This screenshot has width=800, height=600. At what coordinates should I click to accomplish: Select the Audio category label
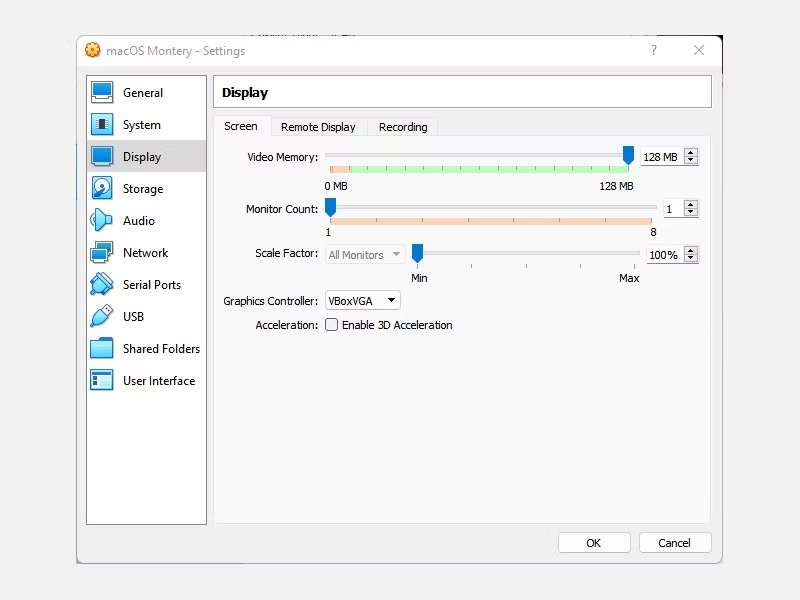(139, 221)
